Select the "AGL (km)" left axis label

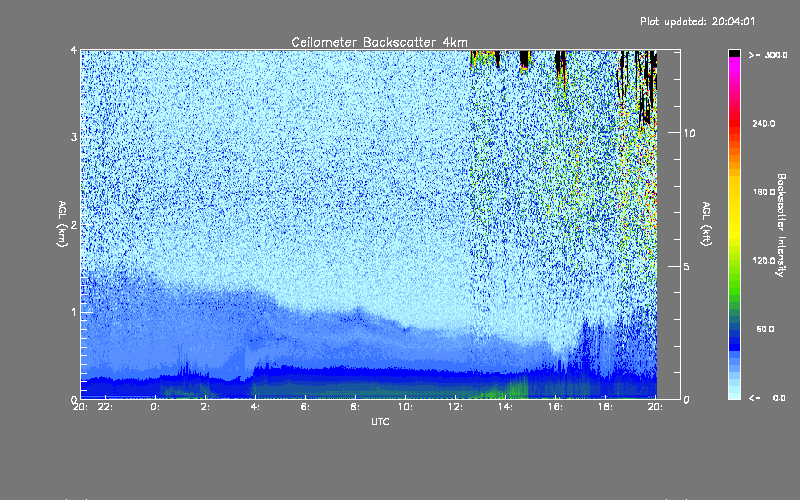point(62,224)
